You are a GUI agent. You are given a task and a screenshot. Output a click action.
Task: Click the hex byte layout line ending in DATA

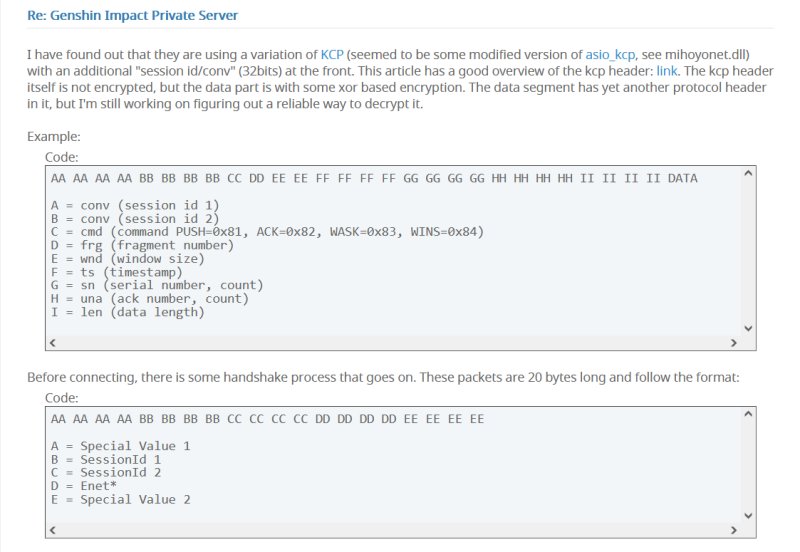pos(374,179)
